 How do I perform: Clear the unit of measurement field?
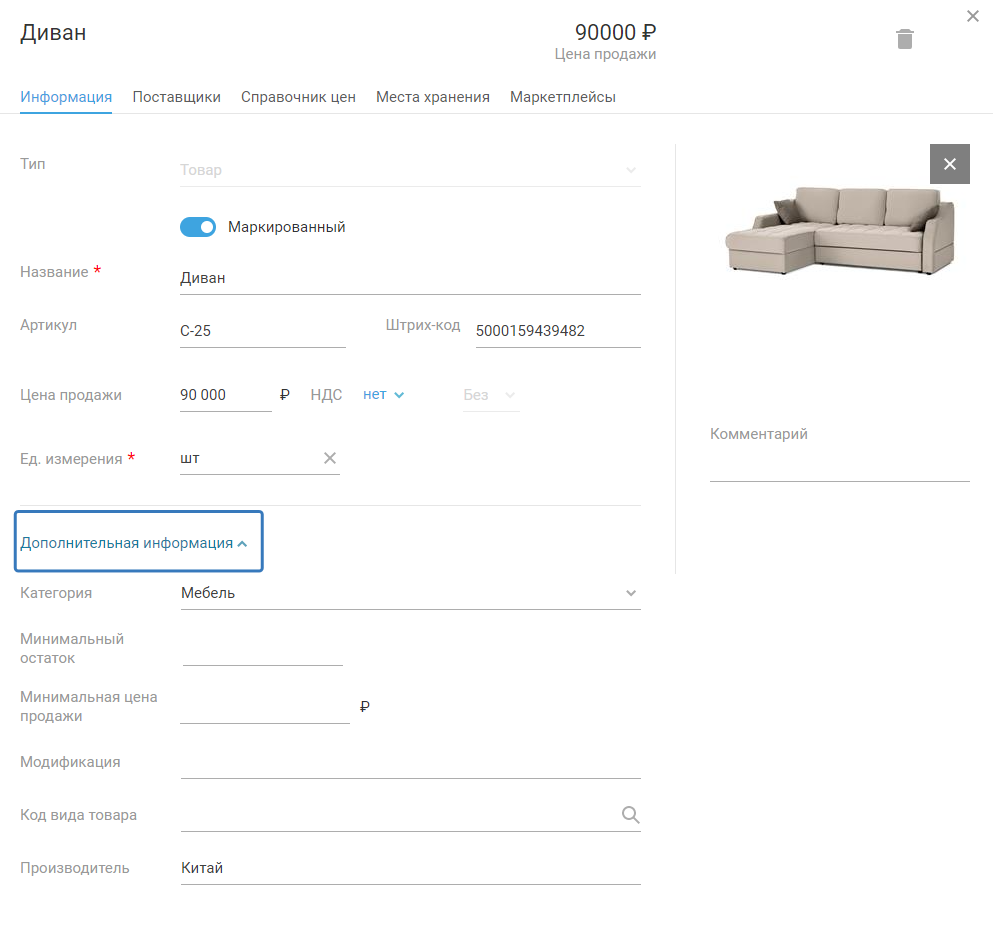(330, 458)
